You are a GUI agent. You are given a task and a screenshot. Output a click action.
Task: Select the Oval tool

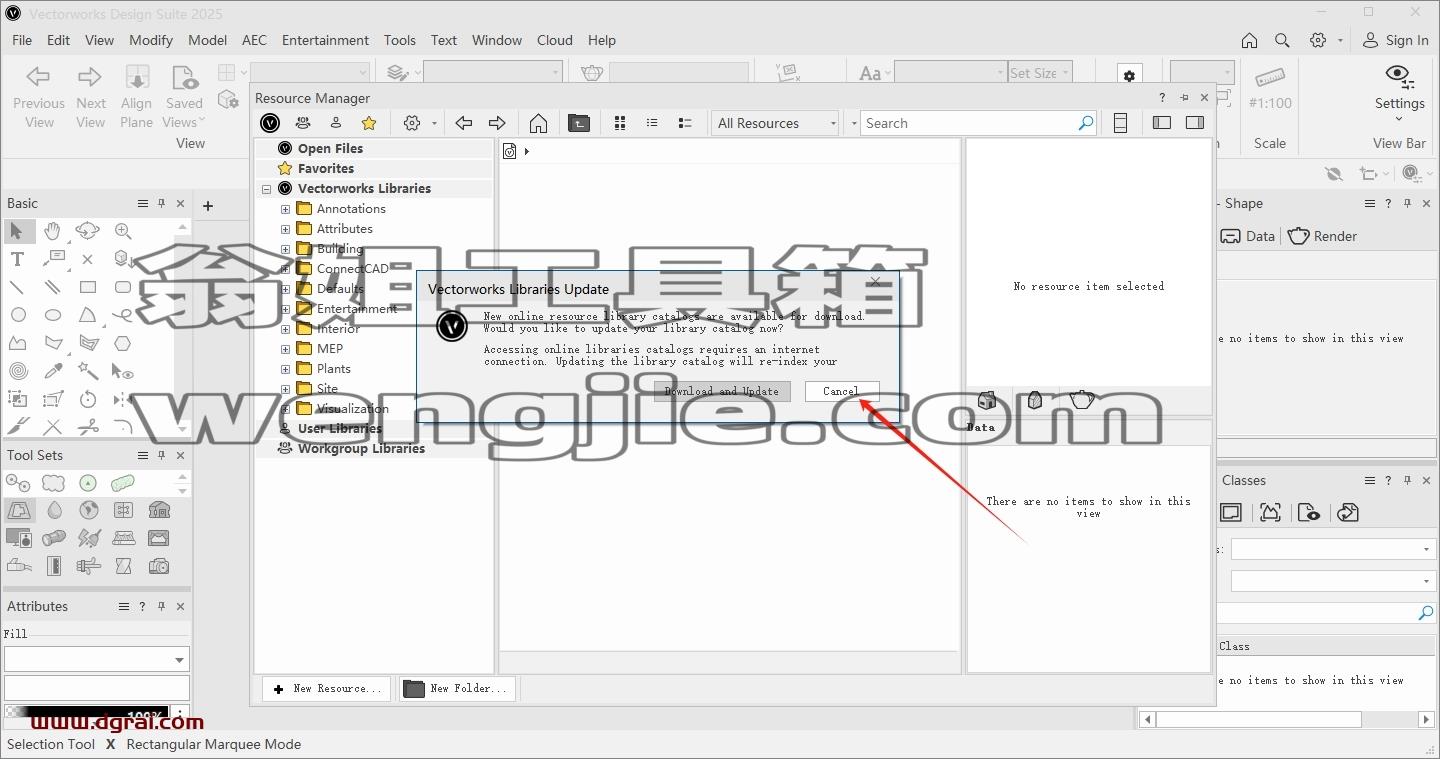coord(52,315)
